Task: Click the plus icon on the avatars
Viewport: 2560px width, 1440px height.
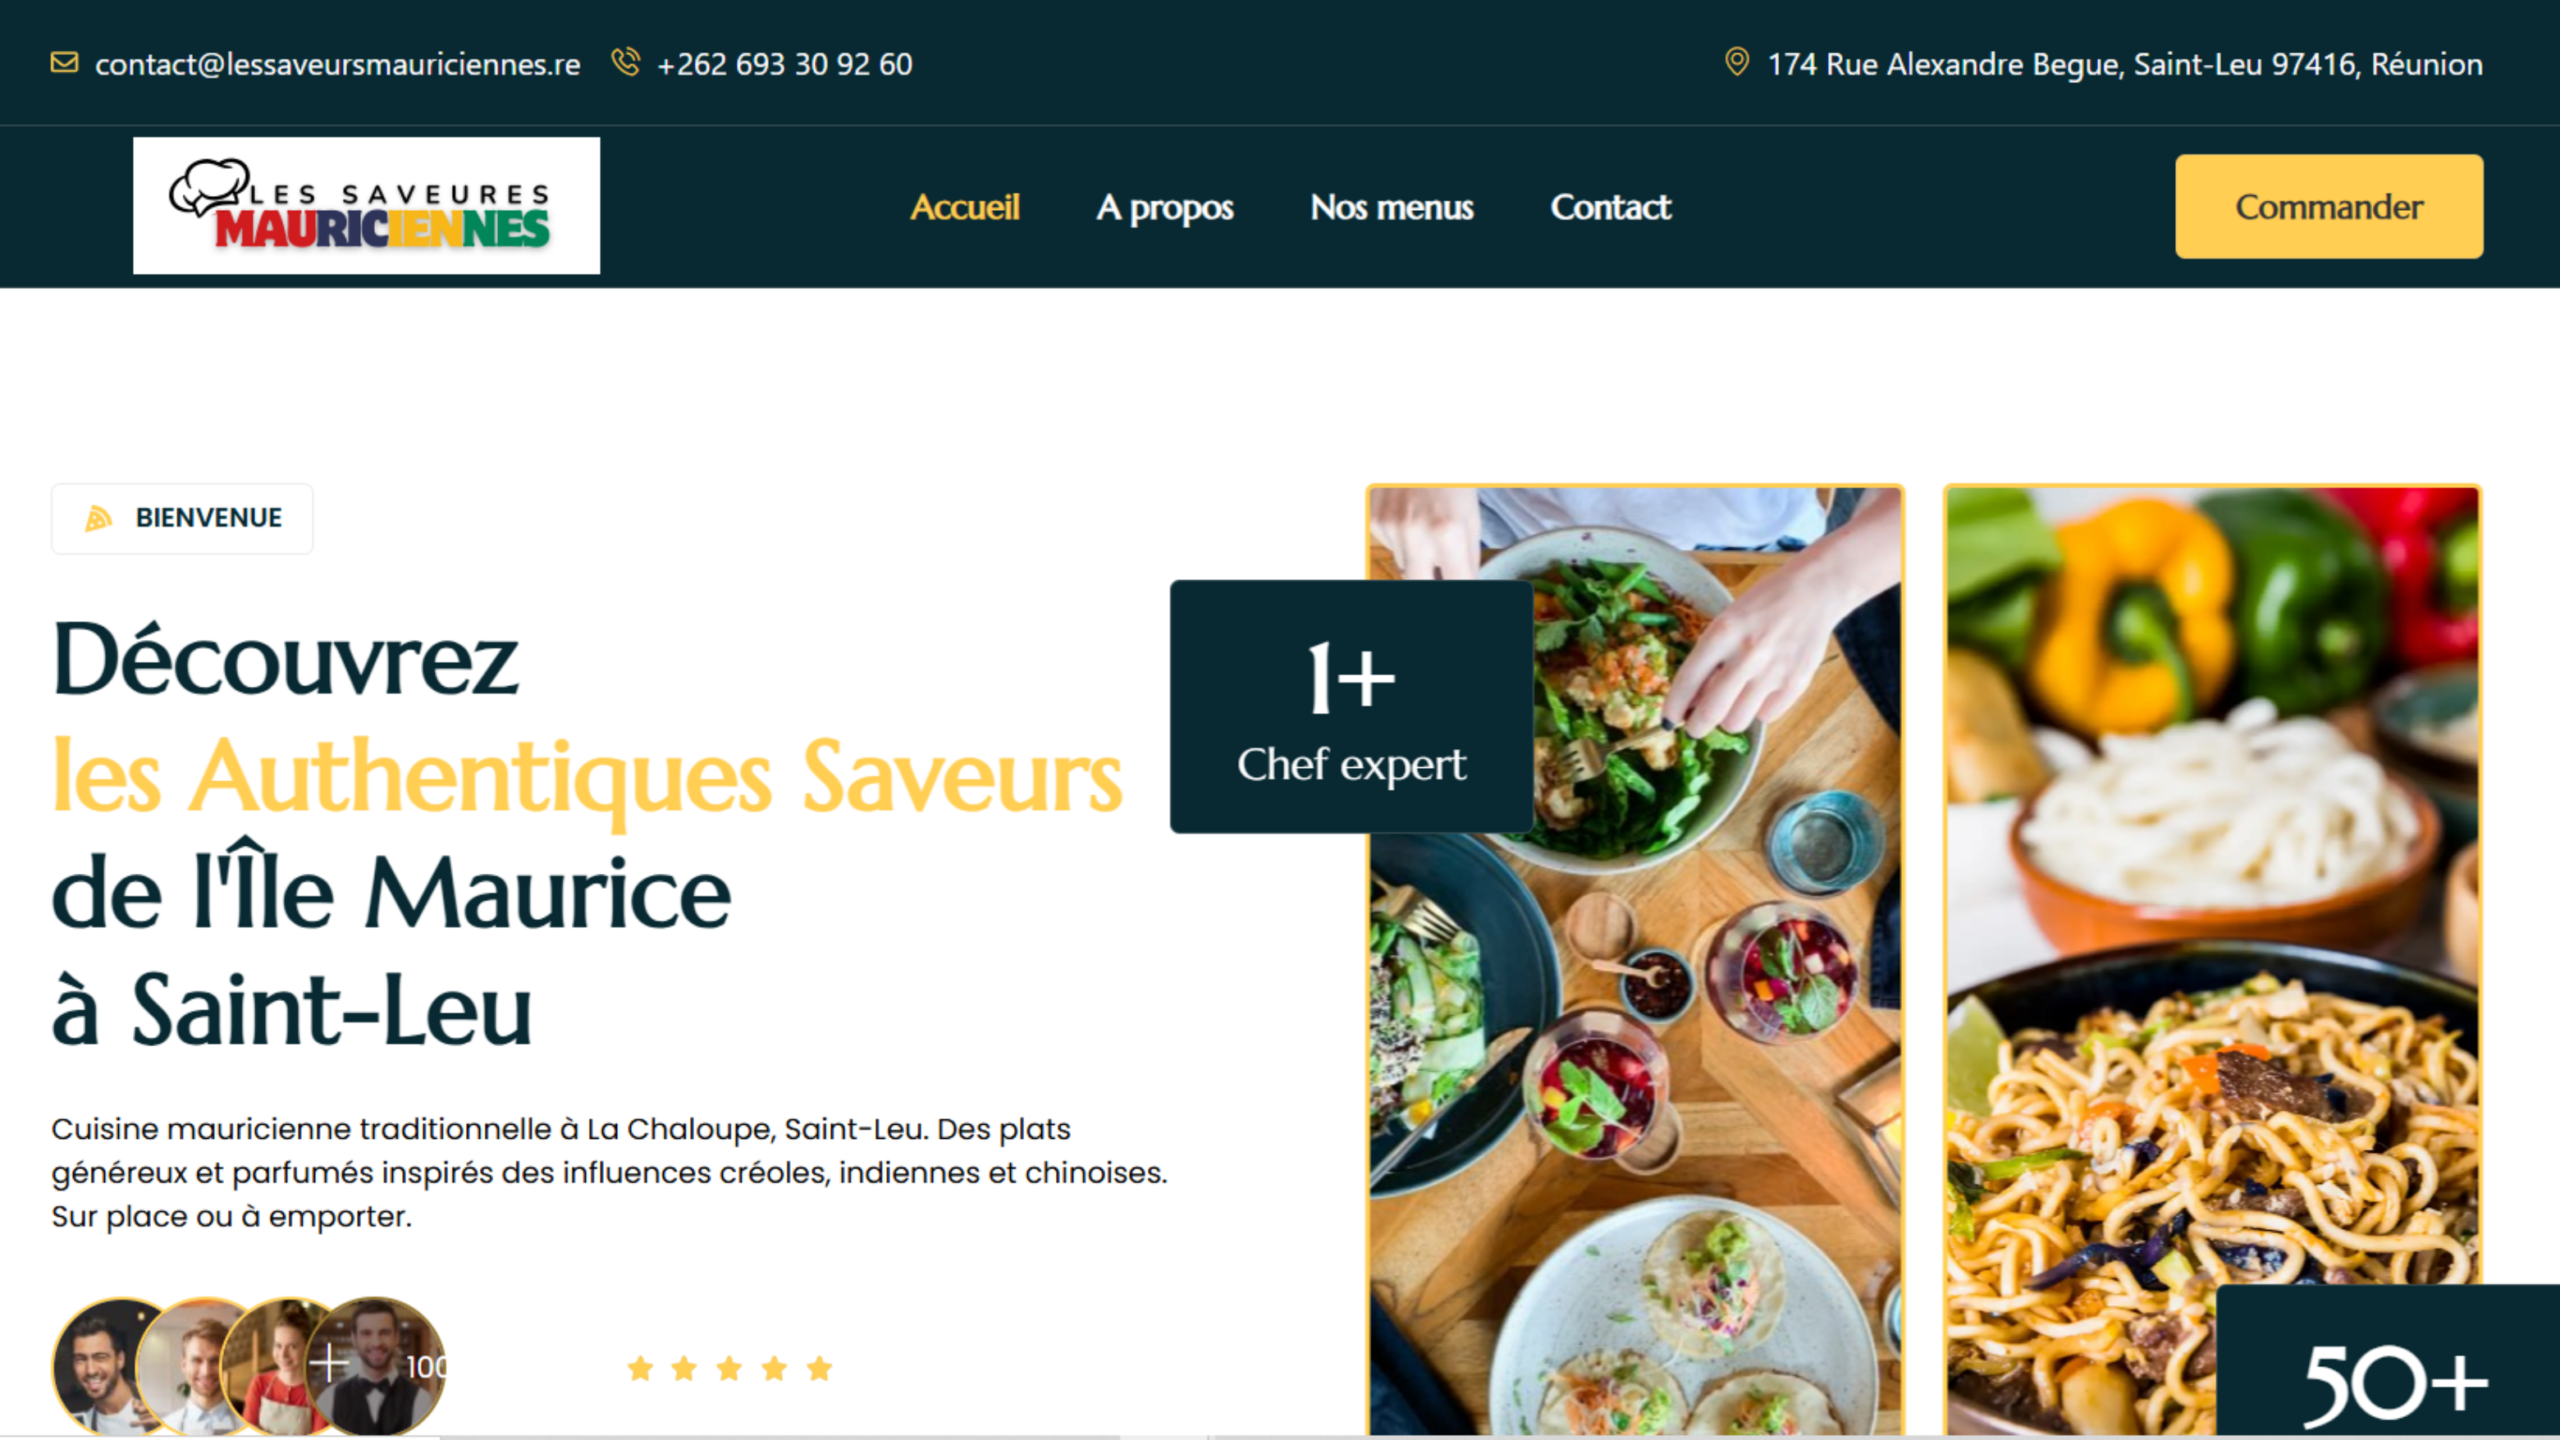Action: pyautogui.click(x=329, y=1363)
